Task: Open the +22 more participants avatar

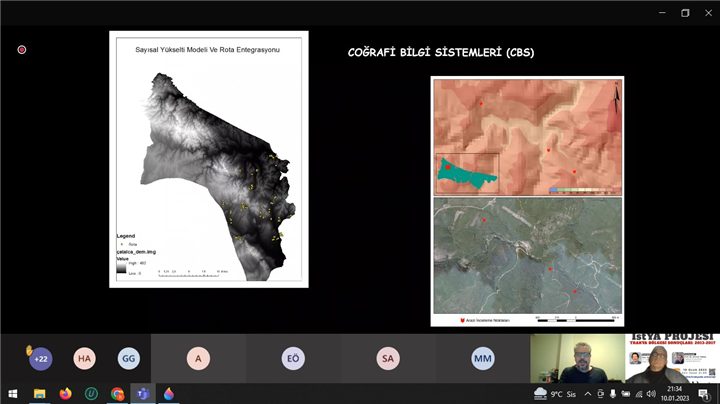Action: 41,359
